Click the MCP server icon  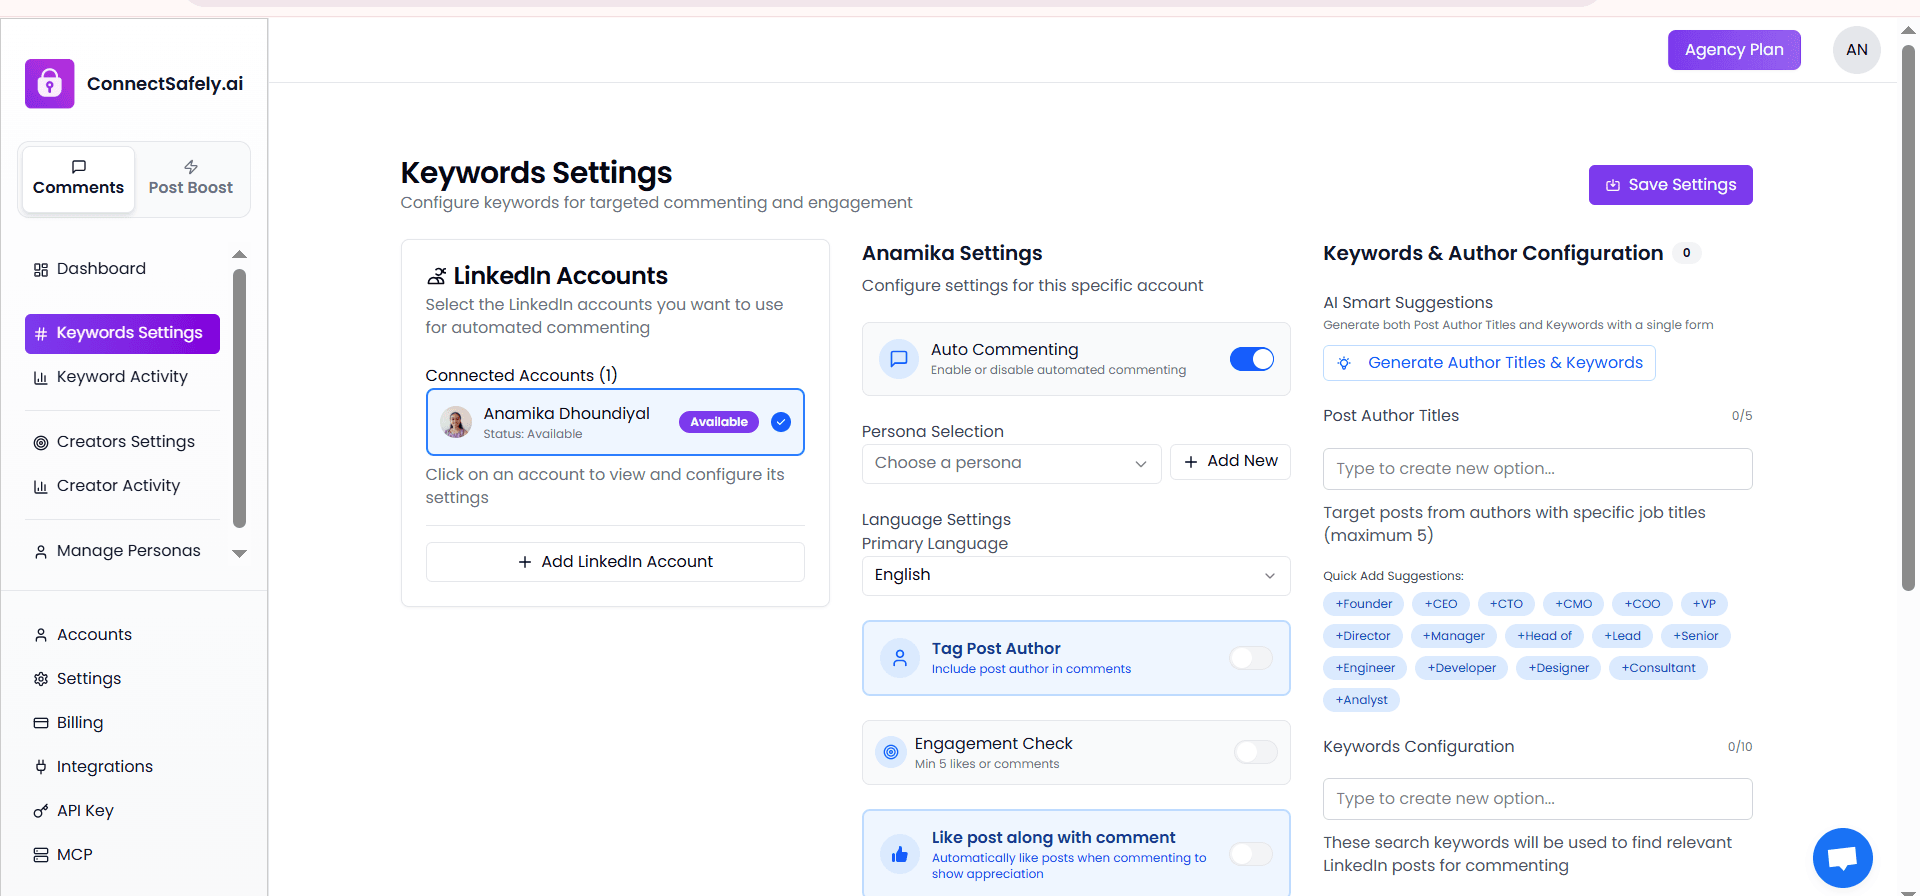[41, 855]
